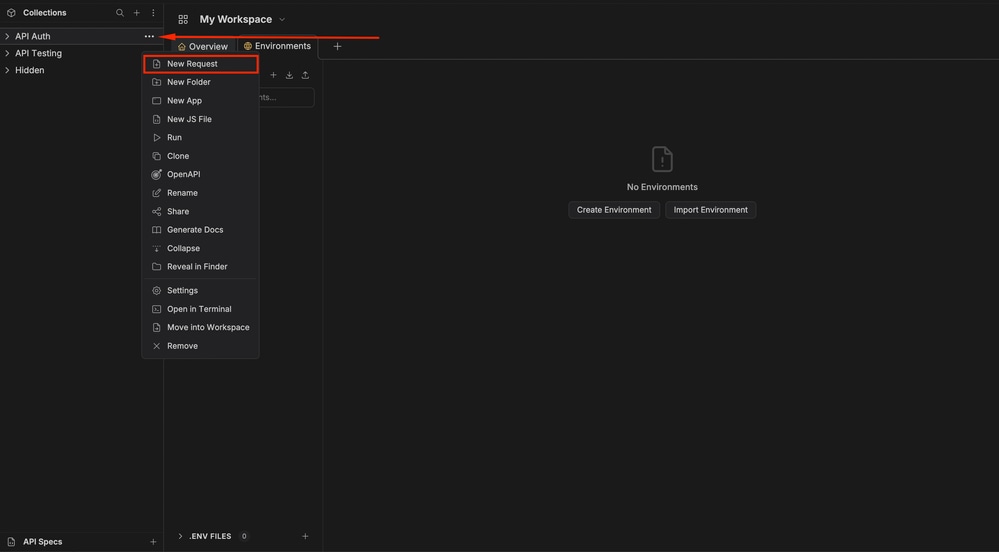Open the My Workspace dropdown chevron

tap(282, 20)
